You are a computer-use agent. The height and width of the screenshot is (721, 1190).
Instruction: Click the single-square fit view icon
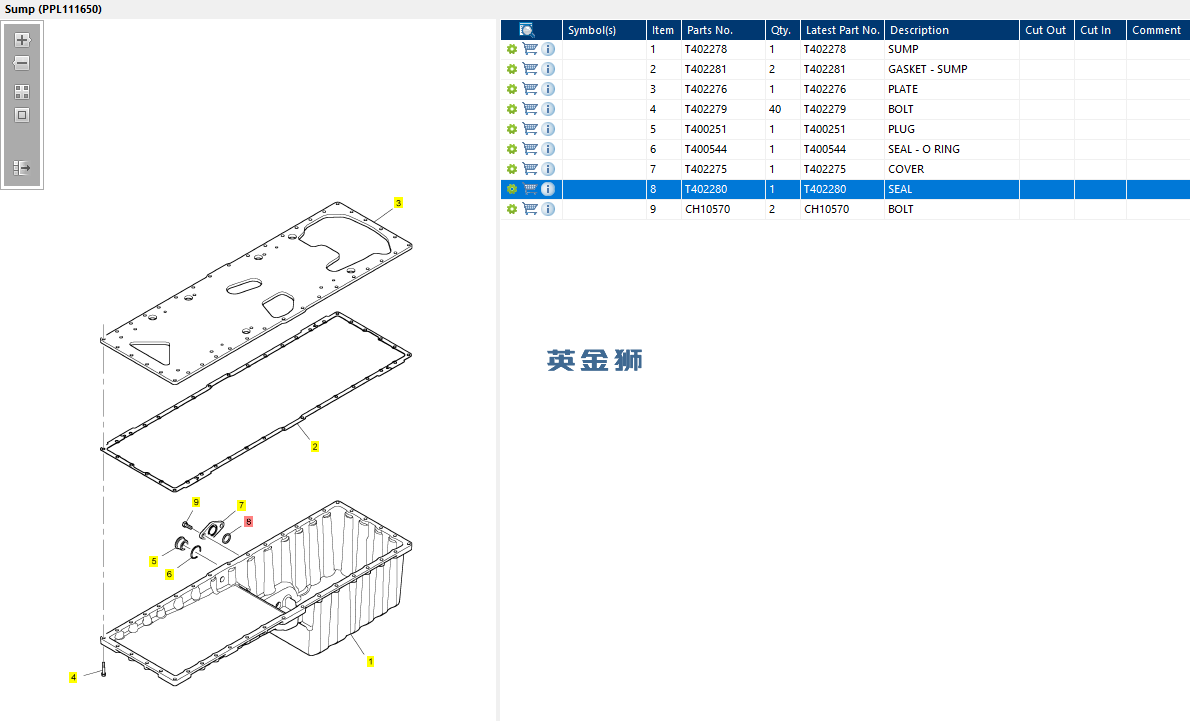[x=22, y=115]
